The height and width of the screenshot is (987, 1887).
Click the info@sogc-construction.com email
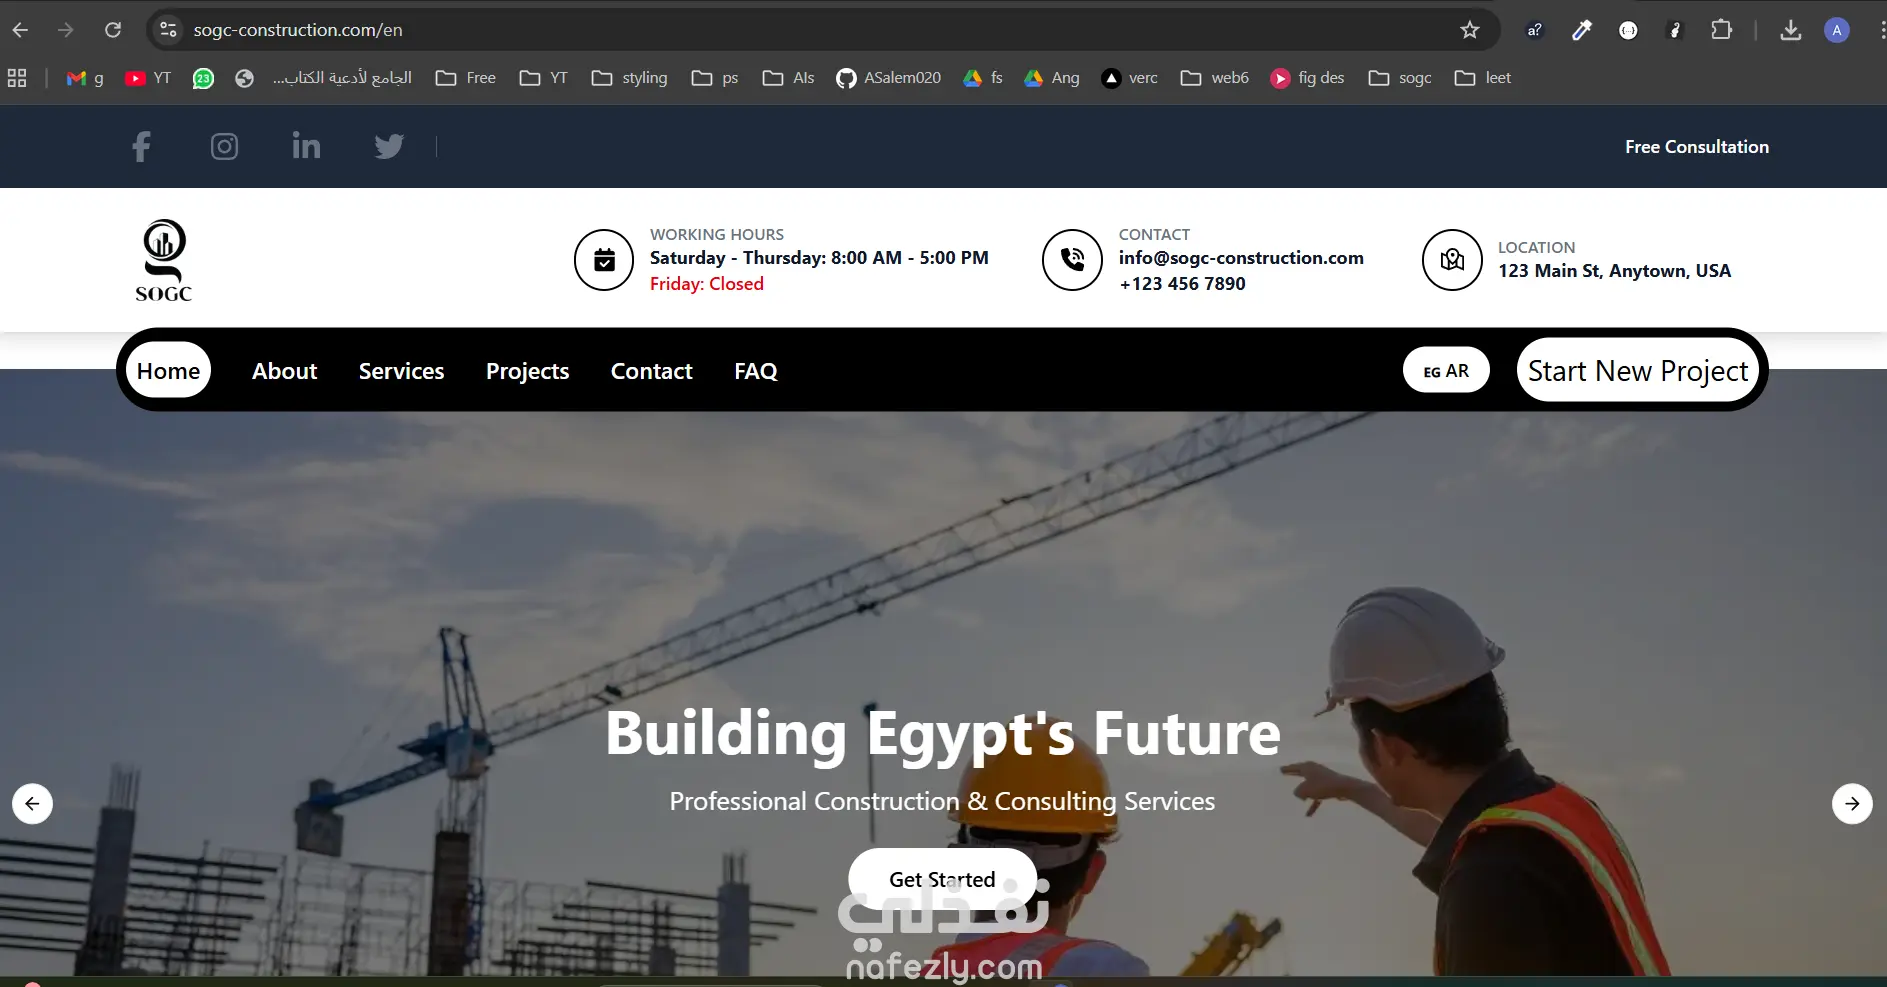[1241, 258]
